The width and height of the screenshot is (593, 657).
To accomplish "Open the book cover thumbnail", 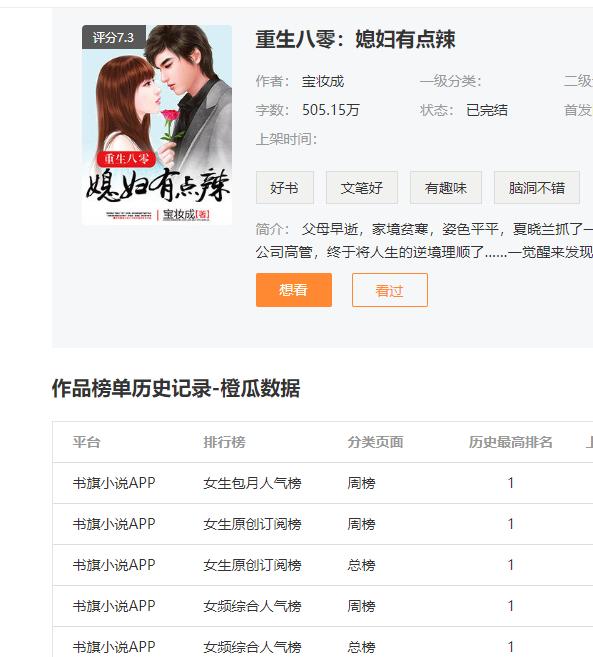I will click(157, 125).
